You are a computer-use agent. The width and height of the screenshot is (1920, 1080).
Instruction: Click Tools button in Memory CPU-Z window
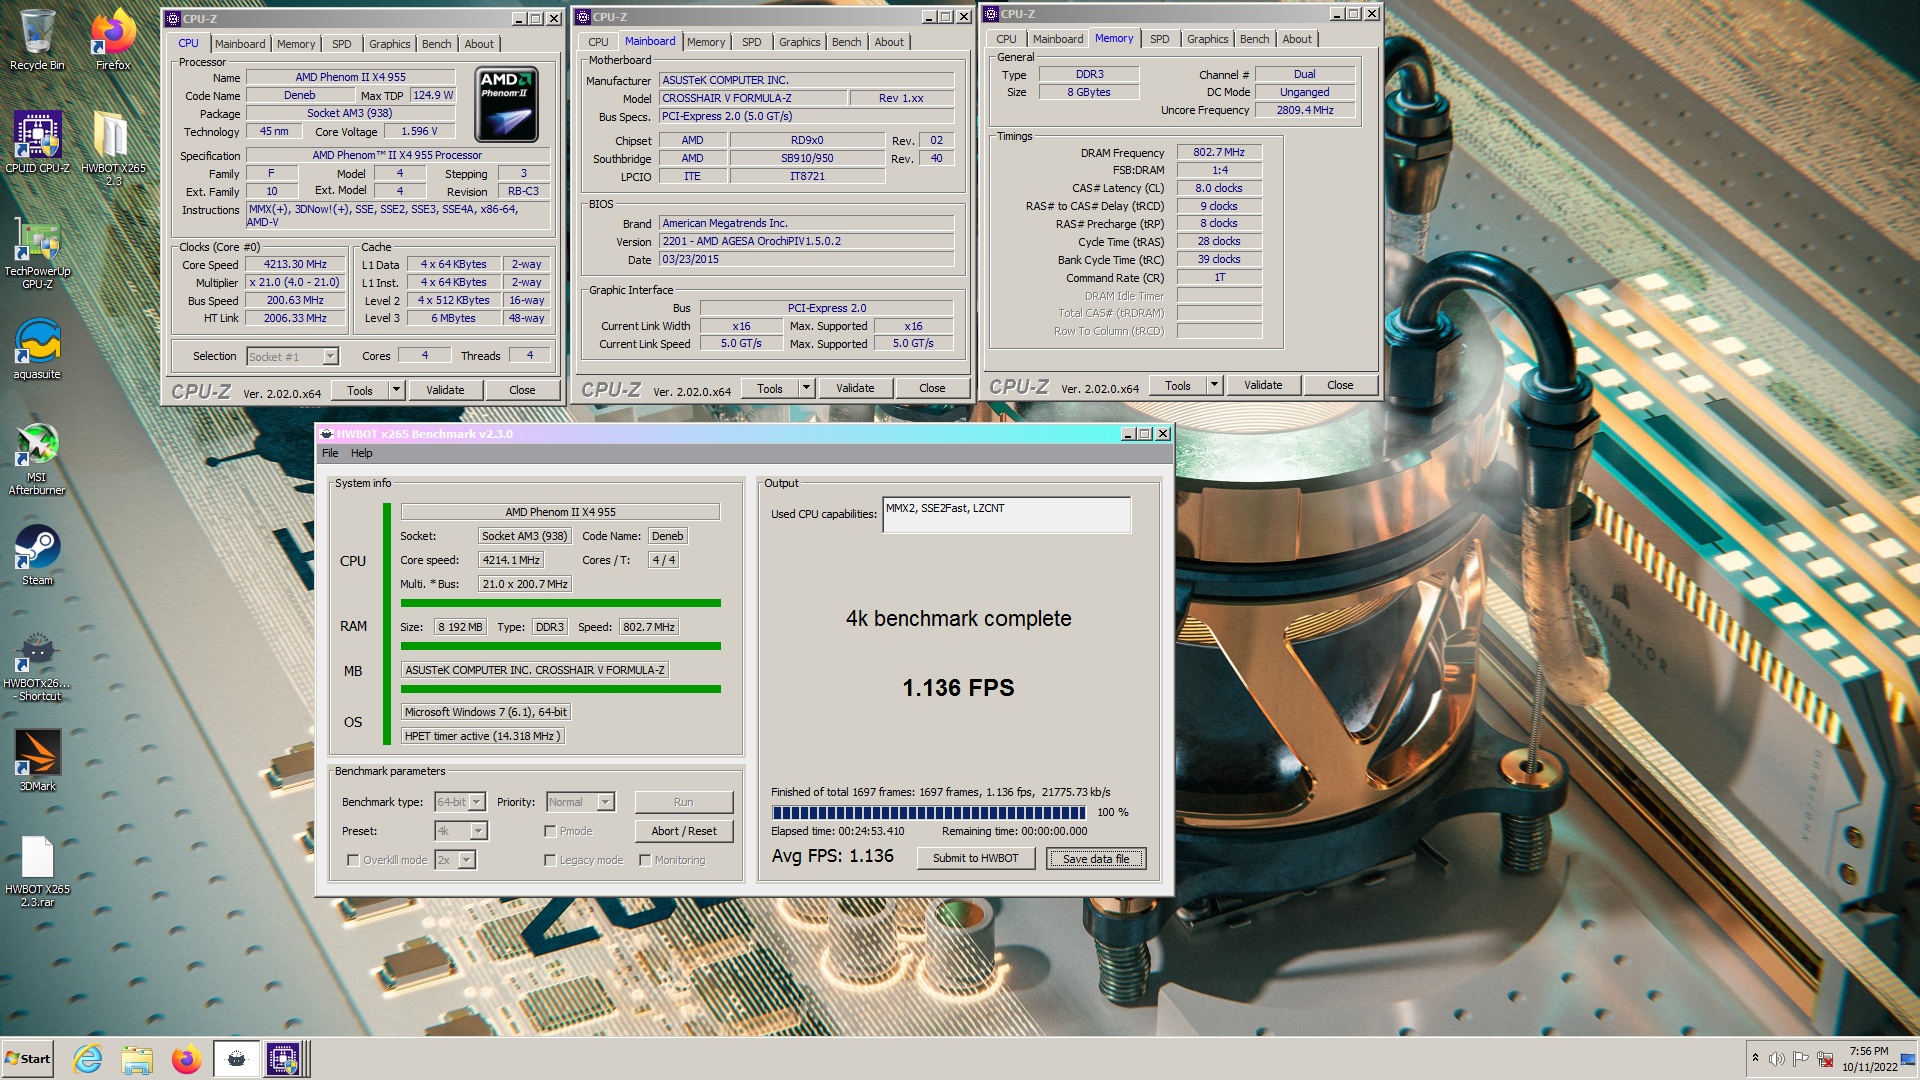pyautogui.click(x=1178, y=385)
